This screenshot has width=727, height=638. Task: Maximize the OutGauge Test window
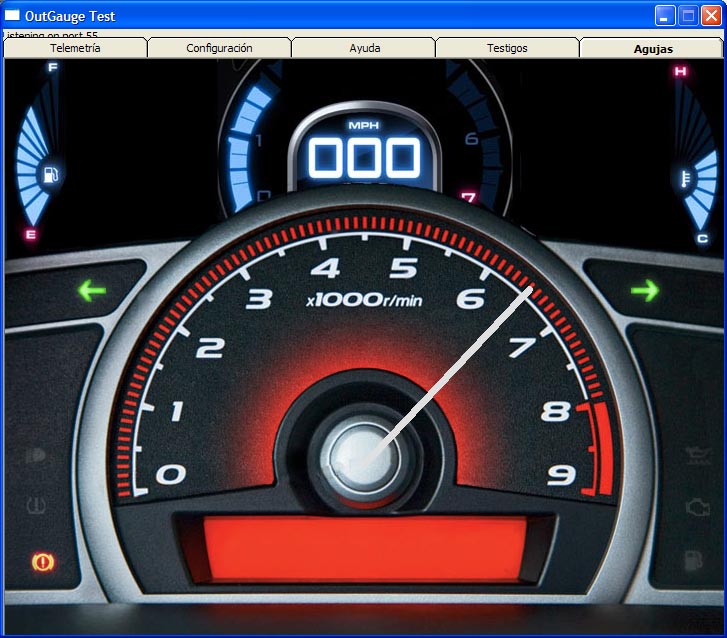click(x=688, y=16)
